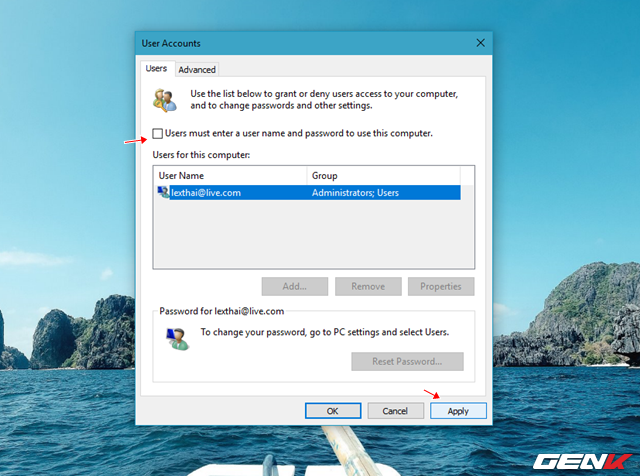Click the 'Users for this computer:' label
This screenshot has height=476, width=640.
(x=201, y=155)
